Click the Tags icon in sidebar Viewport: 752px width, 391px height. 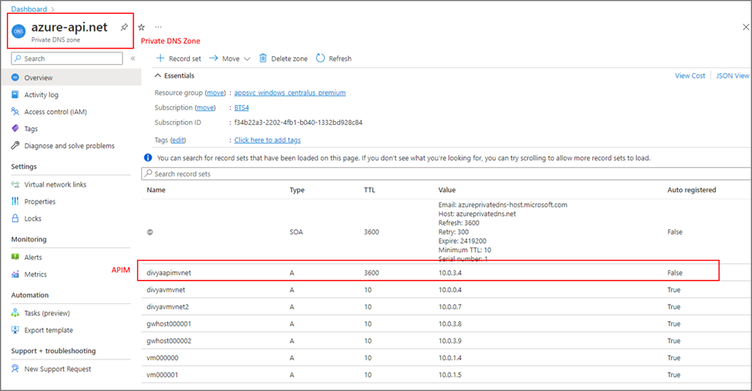[15, 129]
